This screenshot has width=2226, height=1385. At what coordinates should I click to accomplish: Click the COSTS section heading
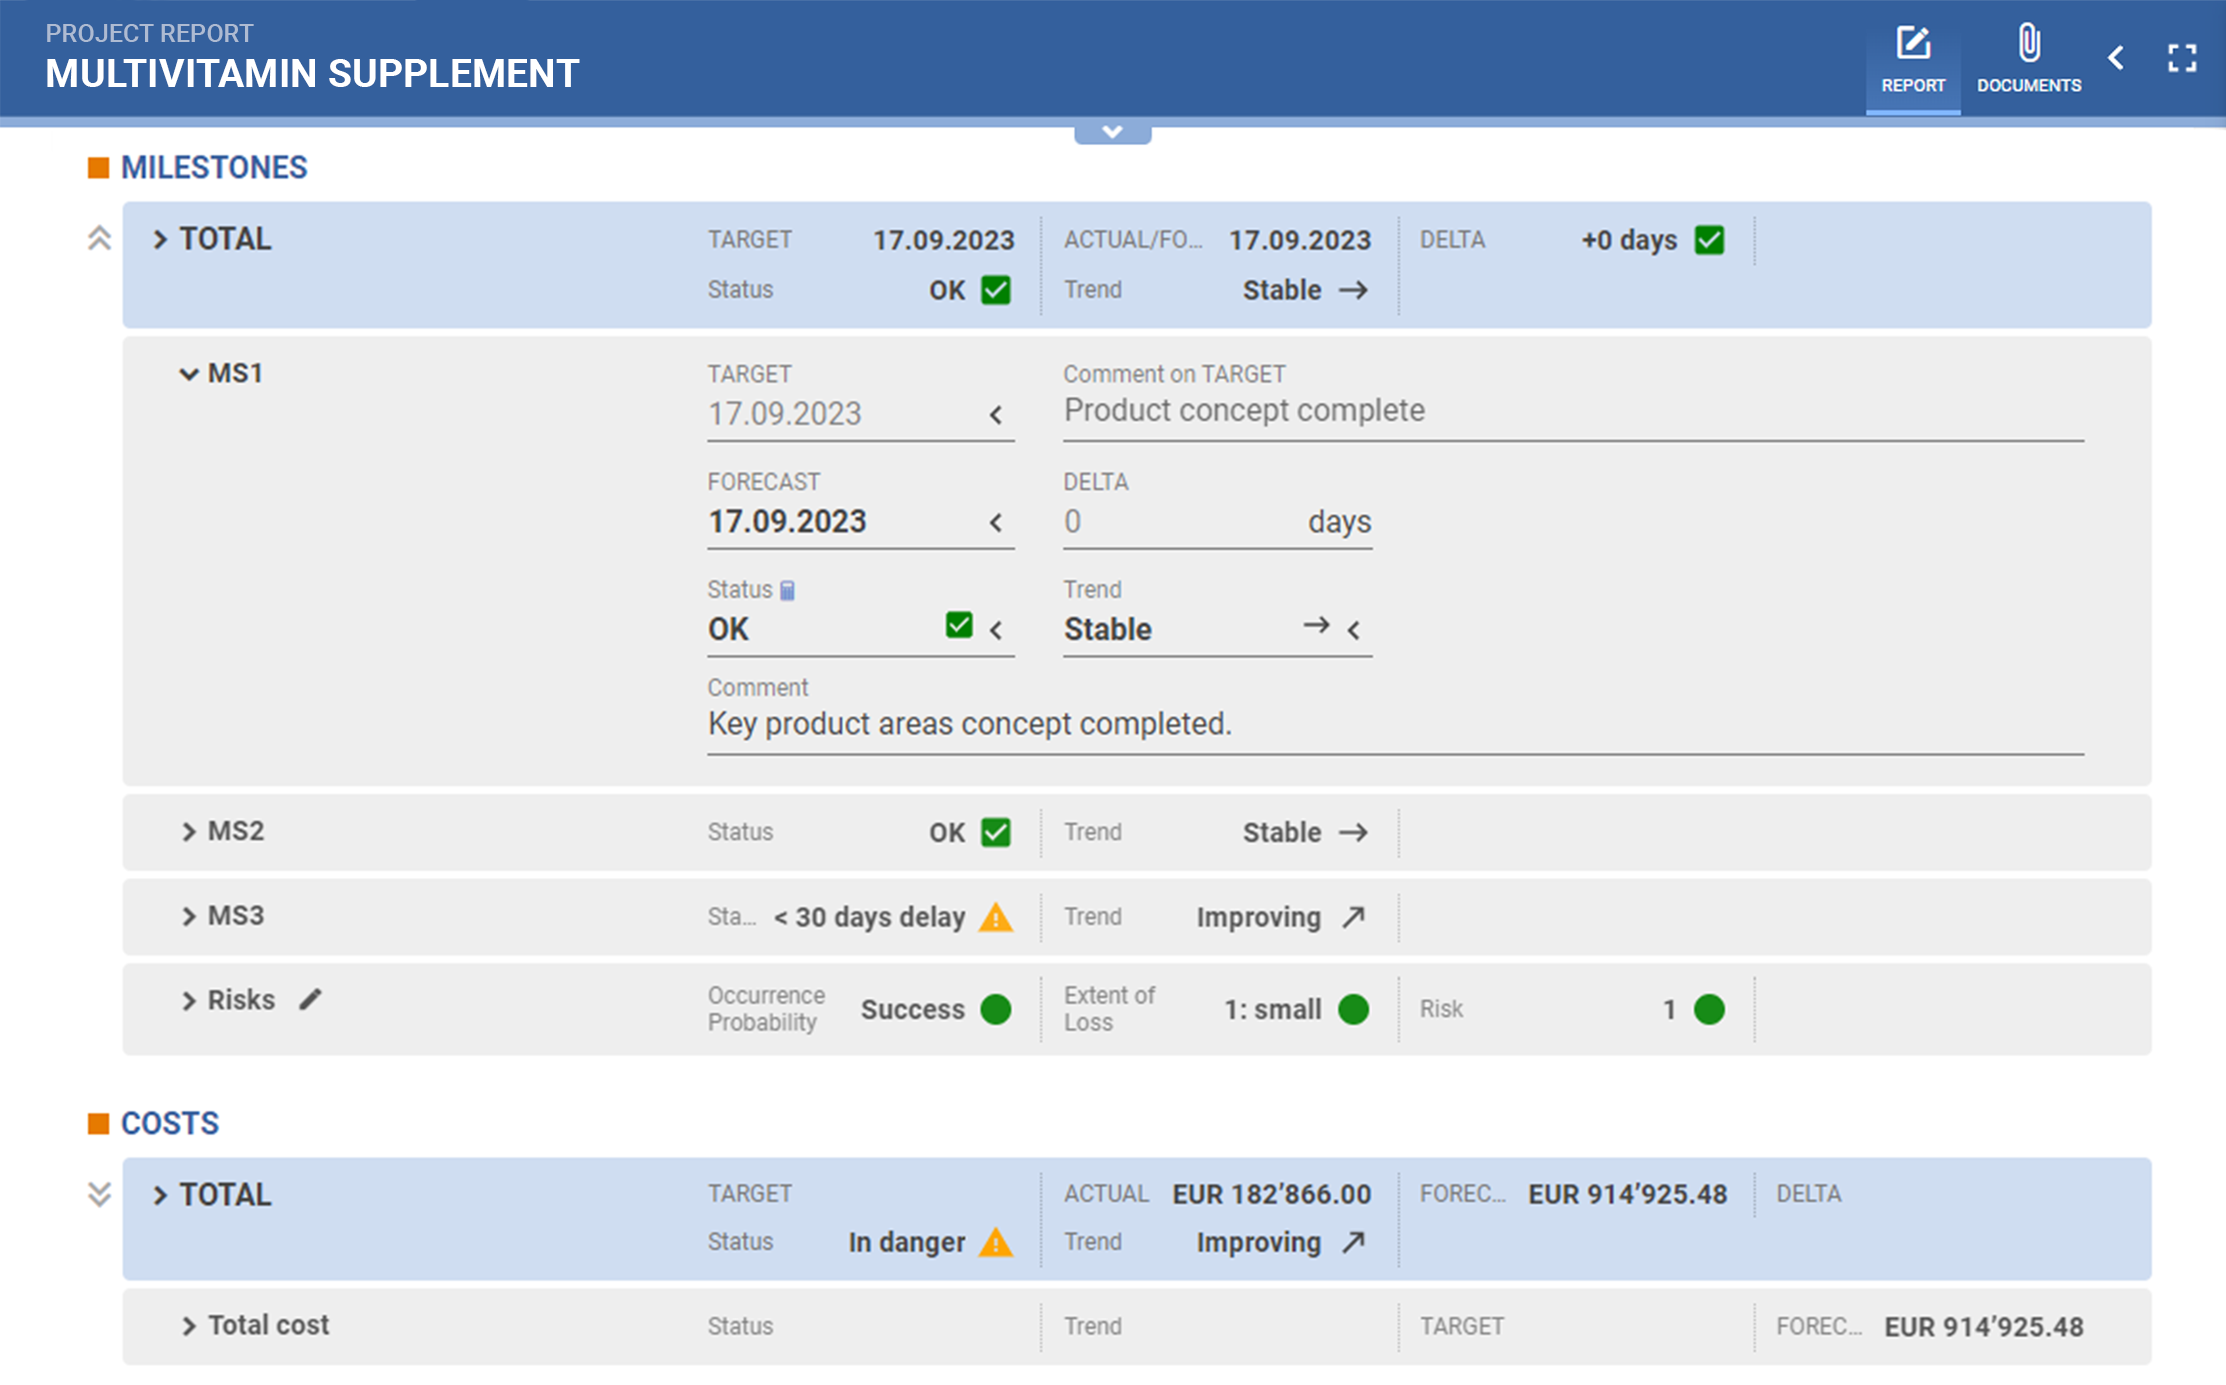170,1124
